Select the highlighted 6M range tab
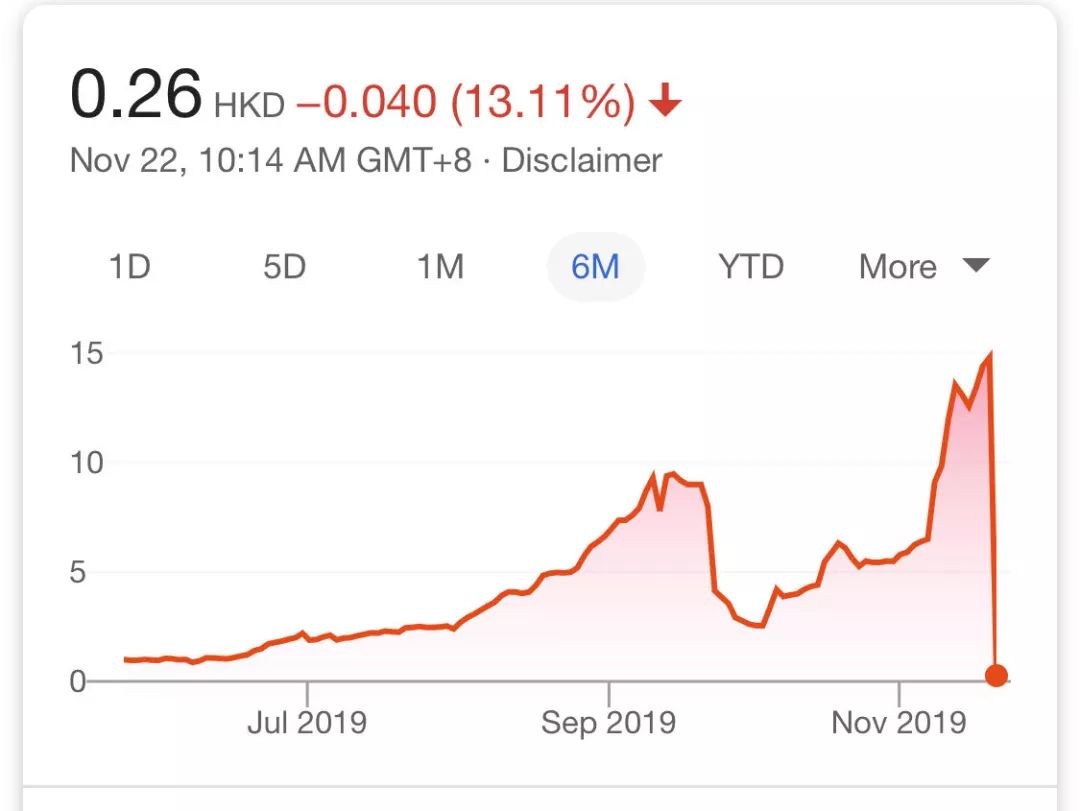 click(596, 267)
